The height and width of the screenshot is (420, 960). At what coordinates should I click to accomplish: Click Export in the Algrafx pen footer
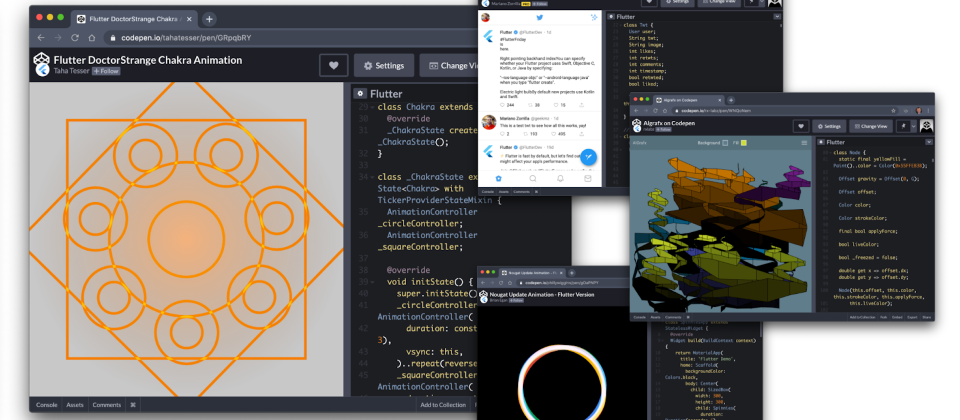[912, 317]
